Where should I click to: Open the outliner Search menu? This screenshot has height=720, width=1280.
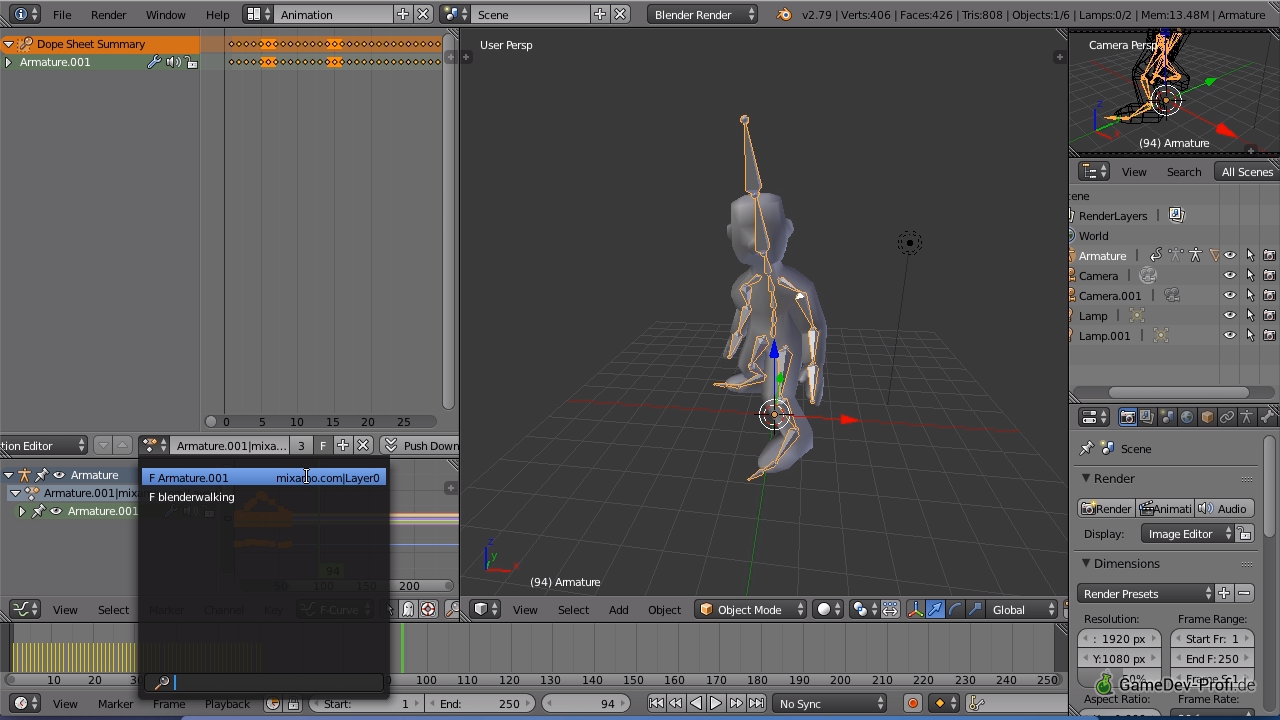pyautogui.click(x=1184, y=172)
